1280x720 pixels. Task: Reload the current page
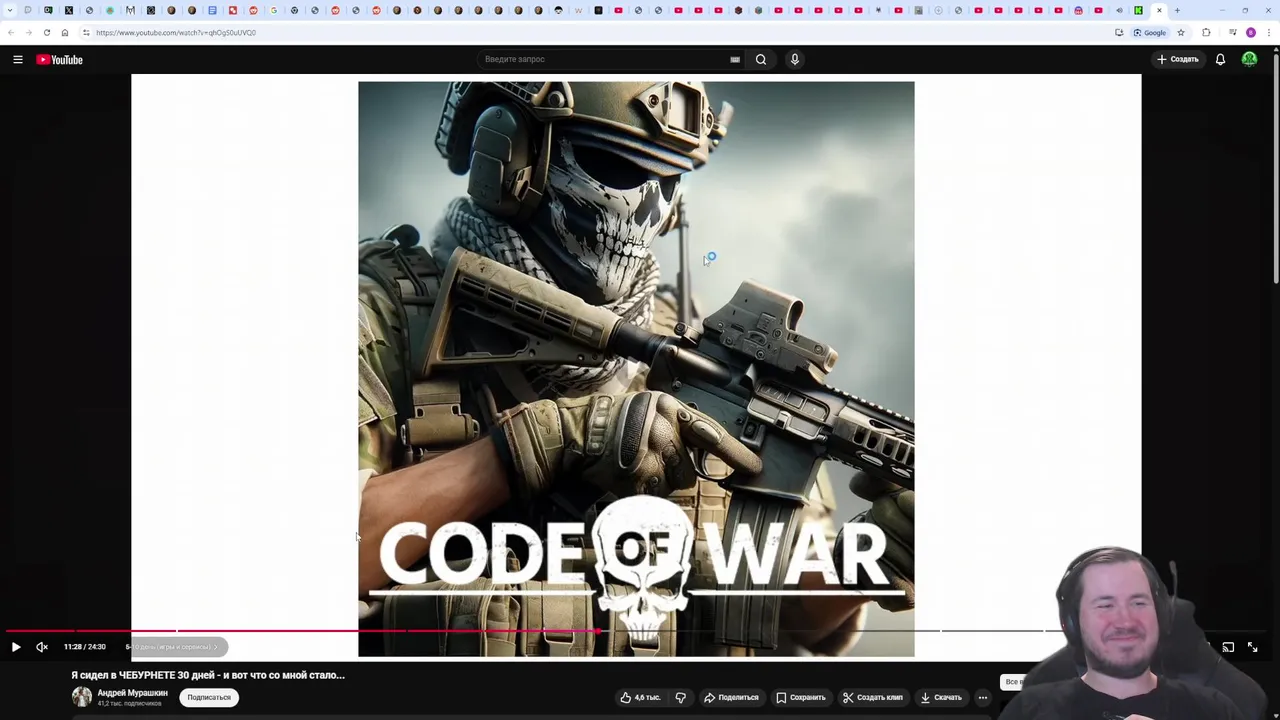pos(47,32)
